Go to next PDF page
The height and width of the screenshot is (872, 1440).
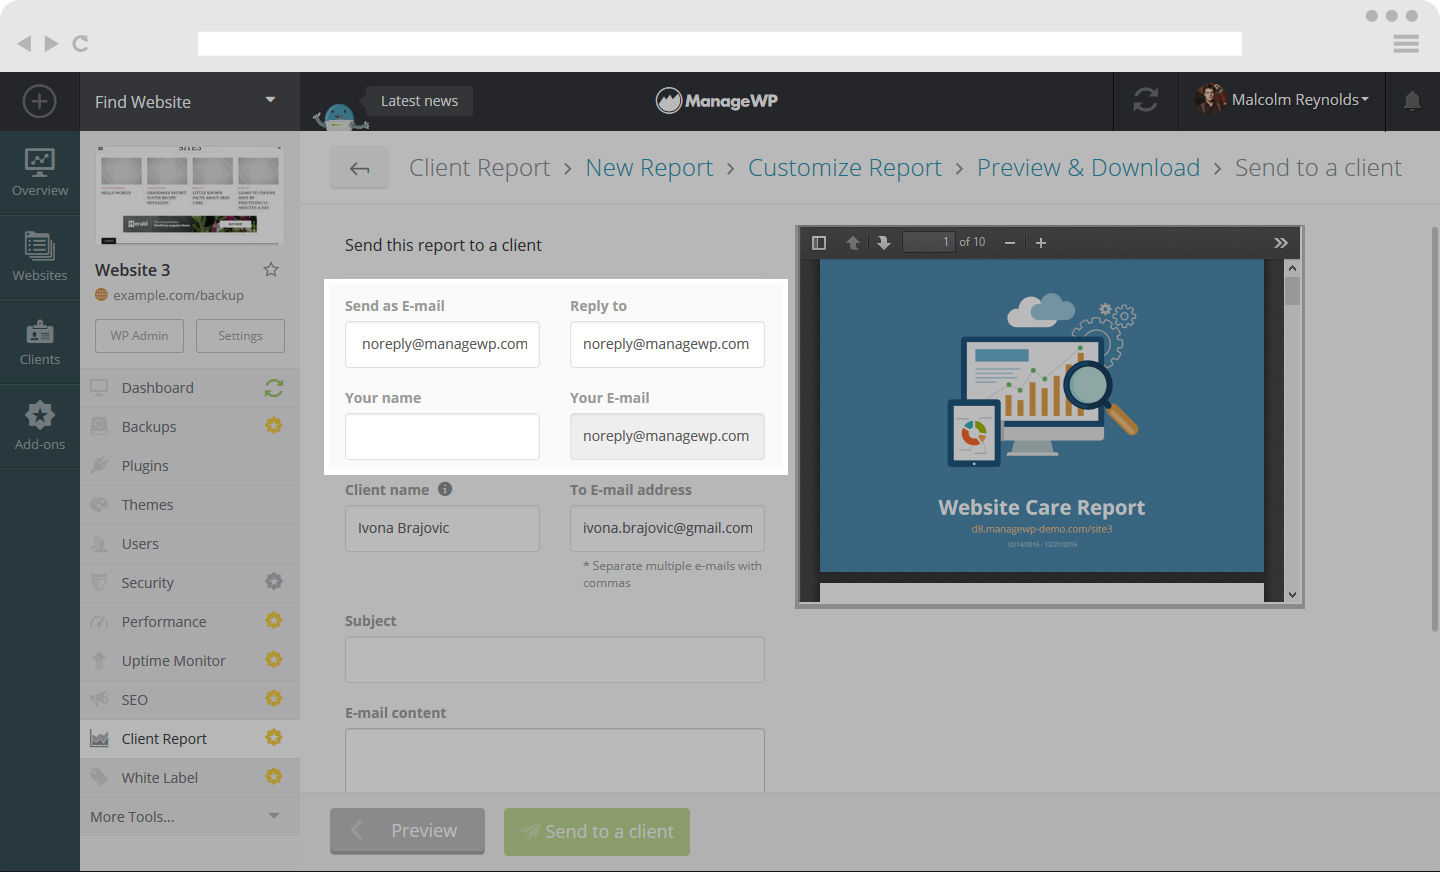tap(884, 243)
